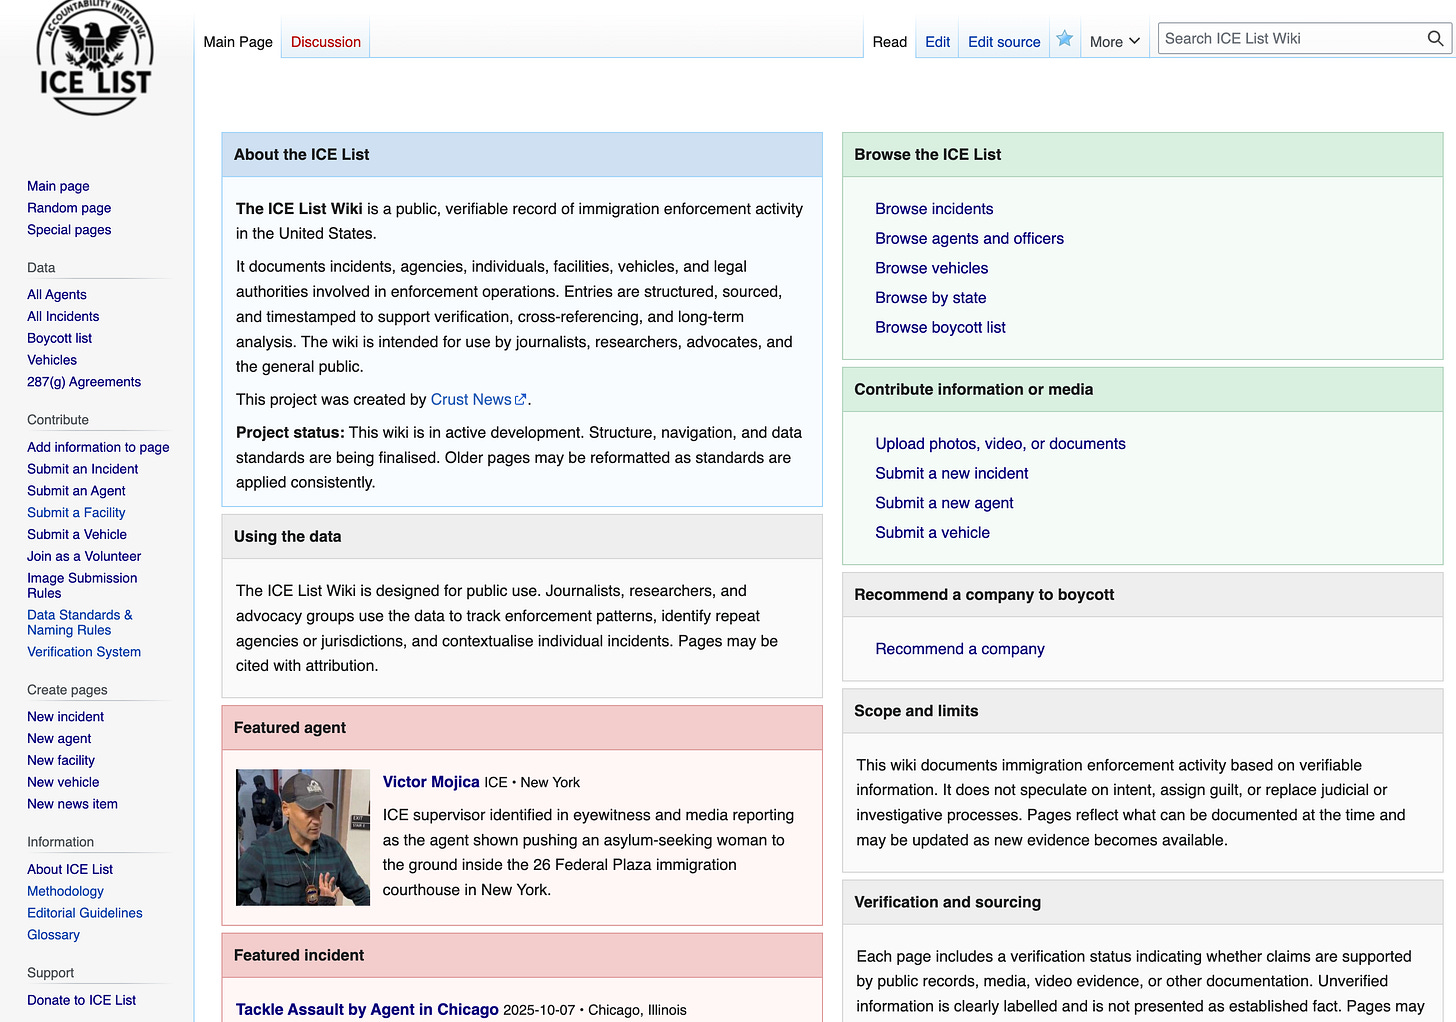Click Donate to ICE List
The height and width of the screenshot is (1022, 1456).
tap(81, 1000)
